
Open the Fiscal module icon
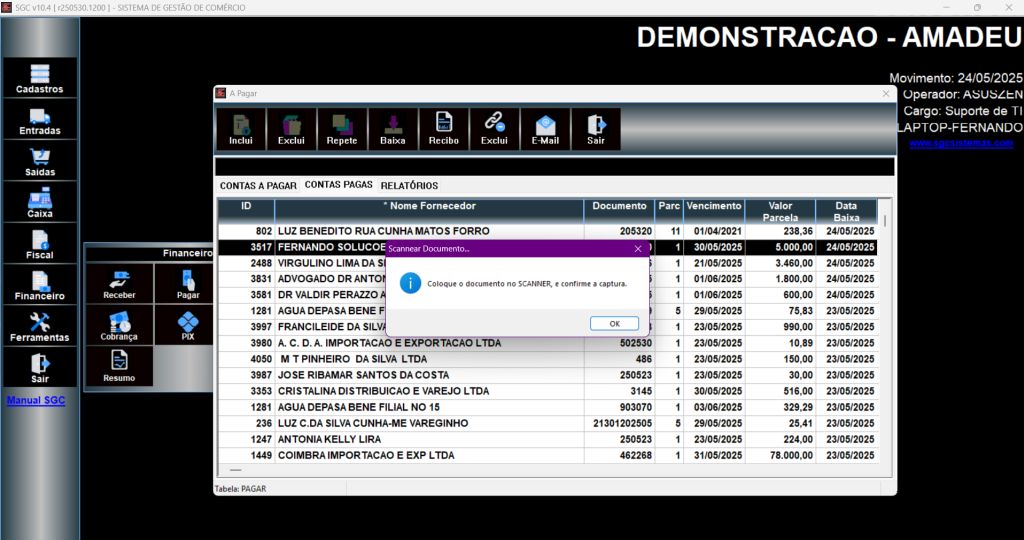39,244
